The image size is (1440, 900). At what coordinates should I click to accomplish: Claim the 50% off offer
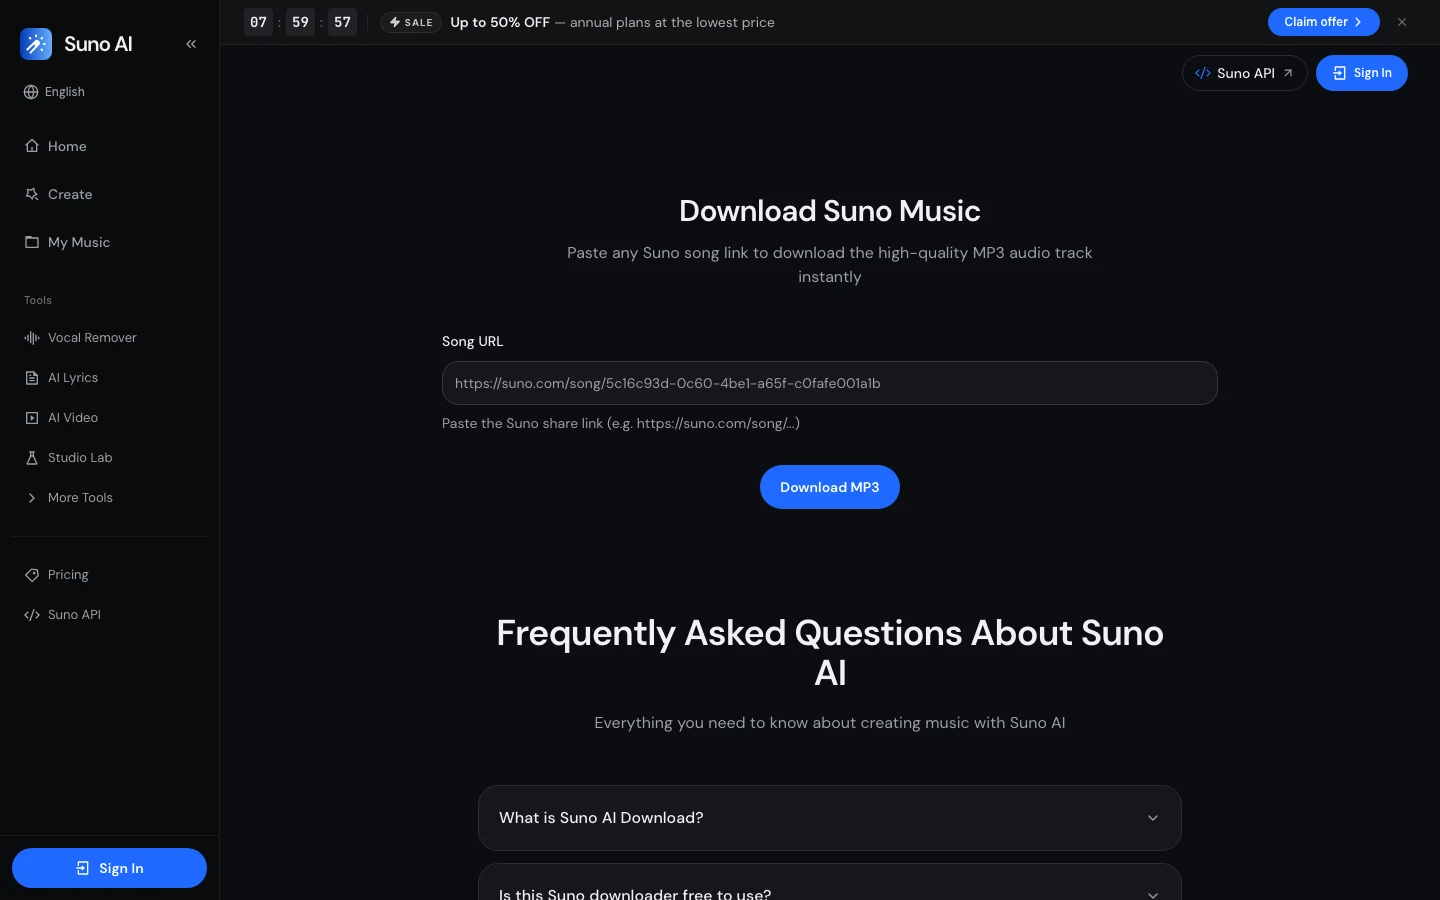point(1323,22)
